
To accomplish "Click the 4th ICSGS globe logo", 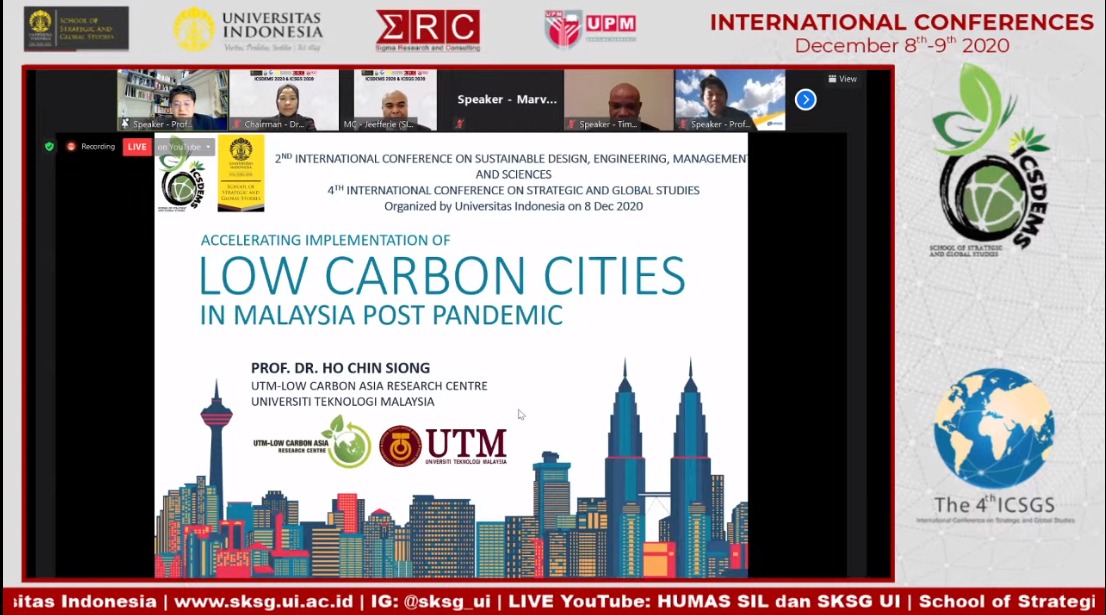I will (x=995, y=427).
